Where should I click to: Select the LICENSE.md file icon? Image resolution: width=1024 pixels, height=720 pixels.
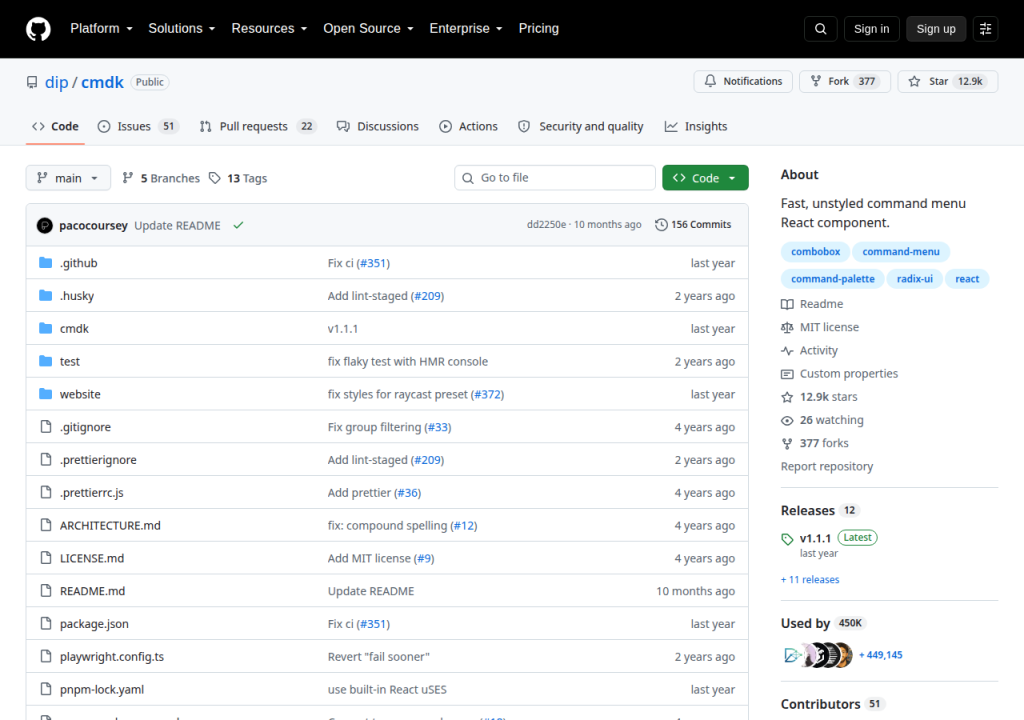pyautogui.click(x=46, y=558)
